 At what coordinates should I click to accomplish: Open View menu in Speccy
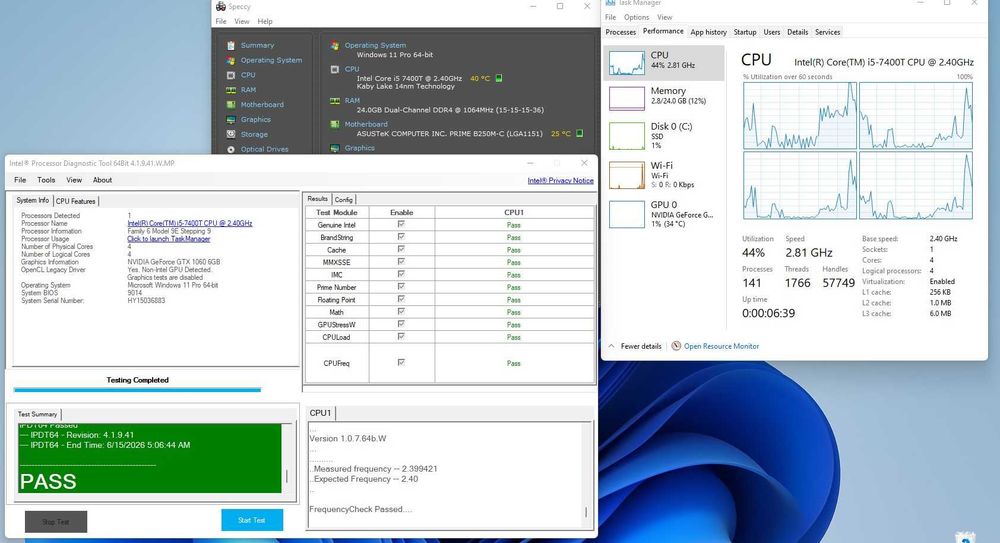(x=242, y=21)
